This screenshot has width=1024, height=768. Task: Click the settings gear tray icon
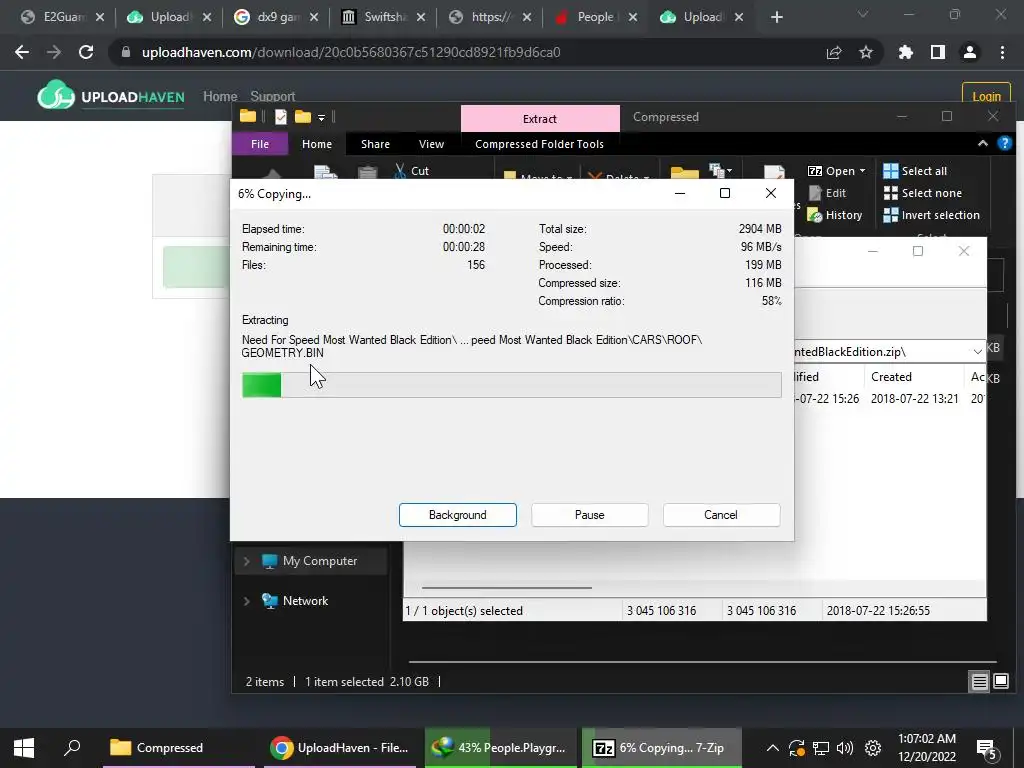click(x=873, y=748)
